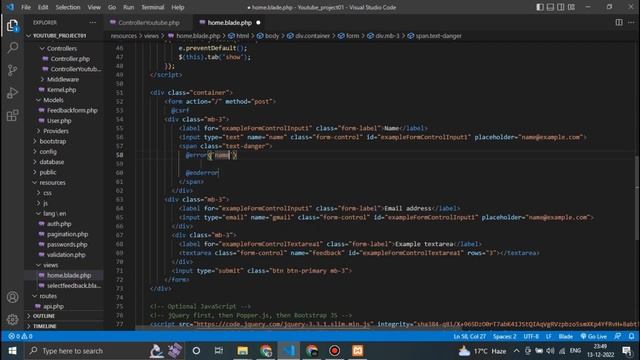Split the editor to the right
Viewport: 640px width, 360px height.
[x=619, y=22]
